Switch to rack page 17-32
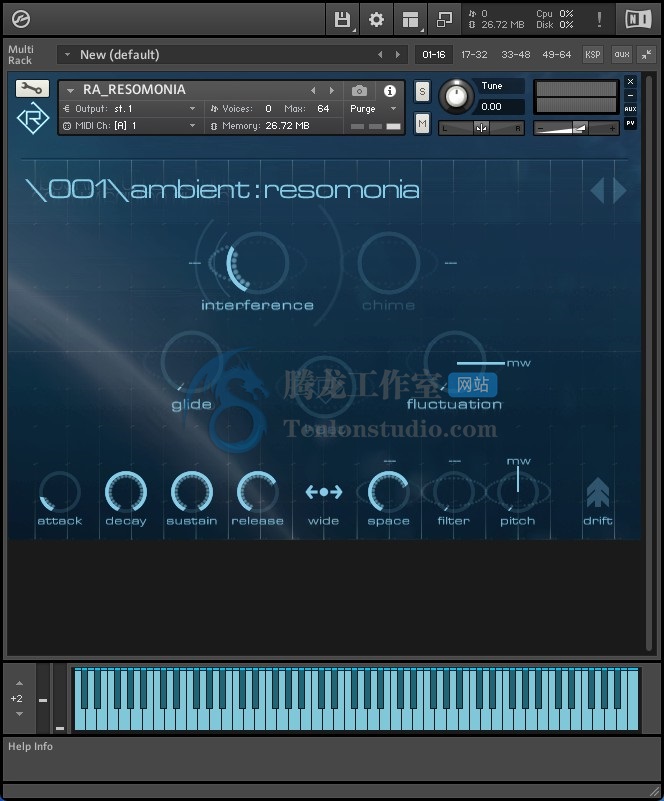The height and width of the screenshot is (801, 664). pyautogui.click(x=474, y=54)
